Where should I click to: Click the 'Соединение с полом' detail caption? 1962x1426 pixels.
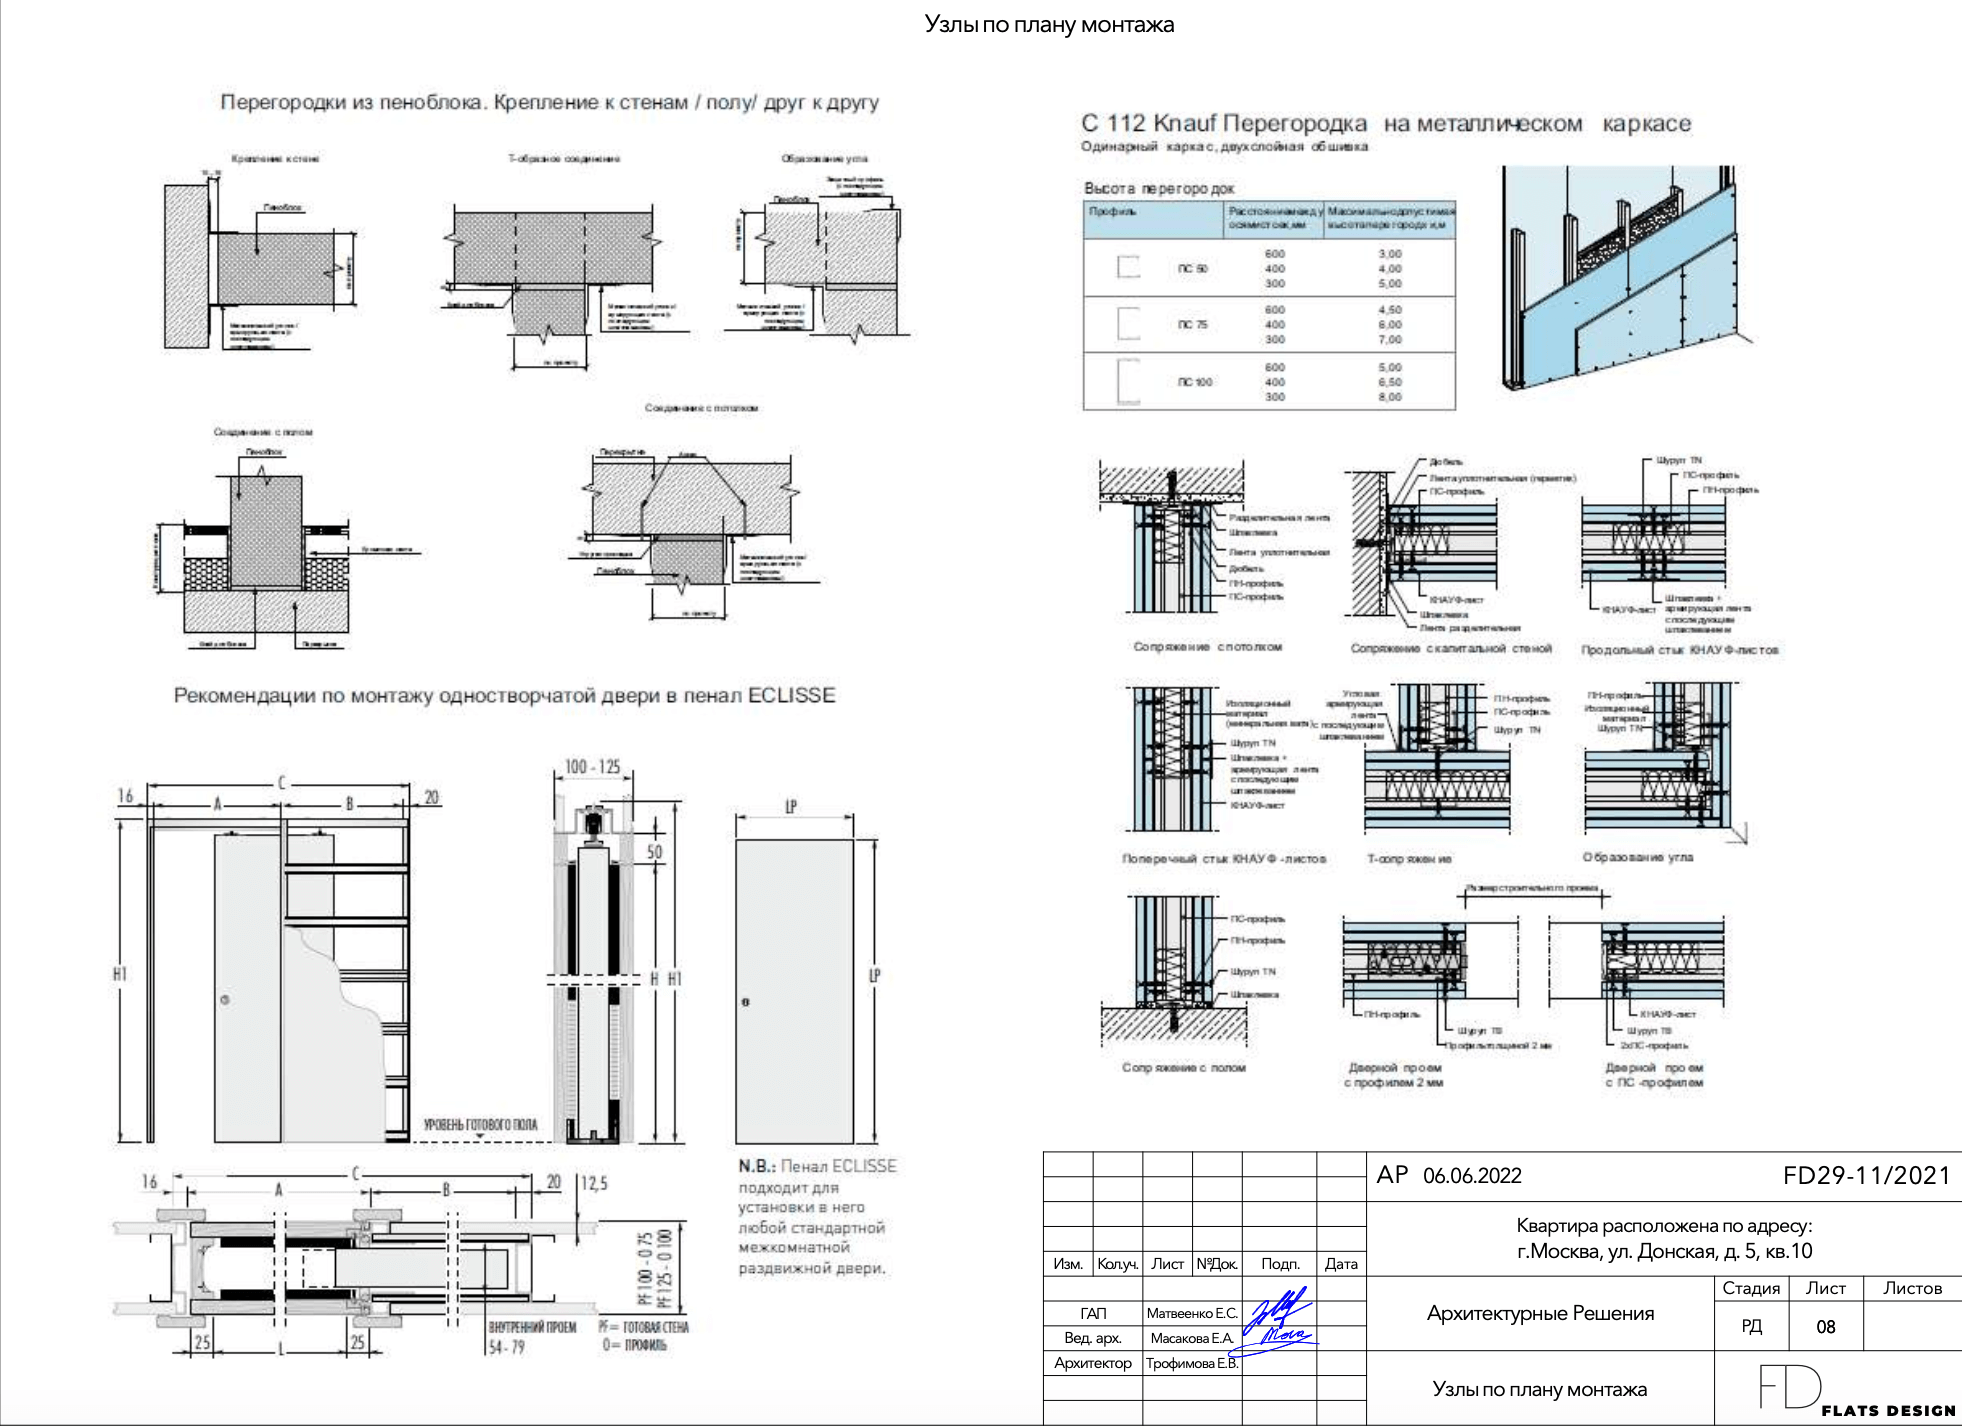(263, 432)
